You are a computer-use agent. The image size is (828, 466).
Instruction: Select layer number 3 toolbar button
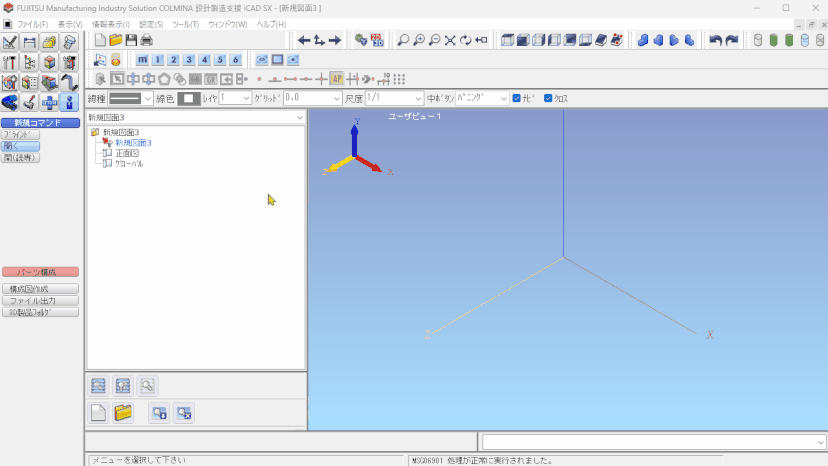tap(189, 60)
